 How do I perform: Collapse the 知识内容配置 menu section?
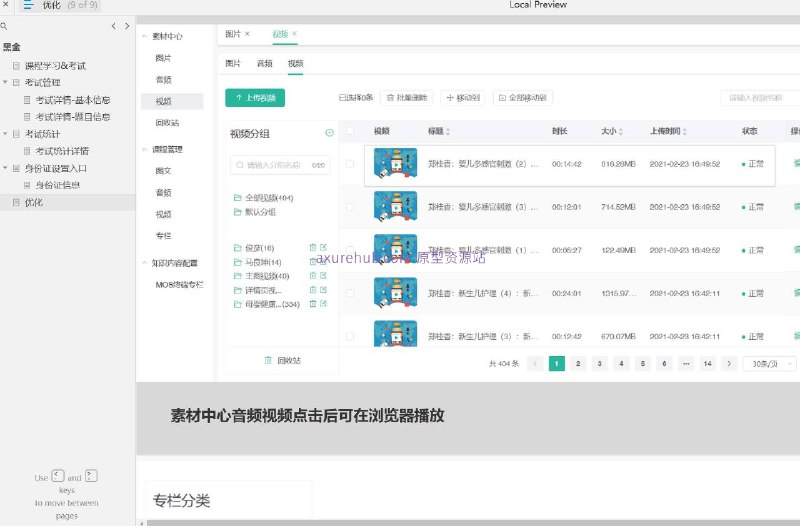click(x=144, y=263)
